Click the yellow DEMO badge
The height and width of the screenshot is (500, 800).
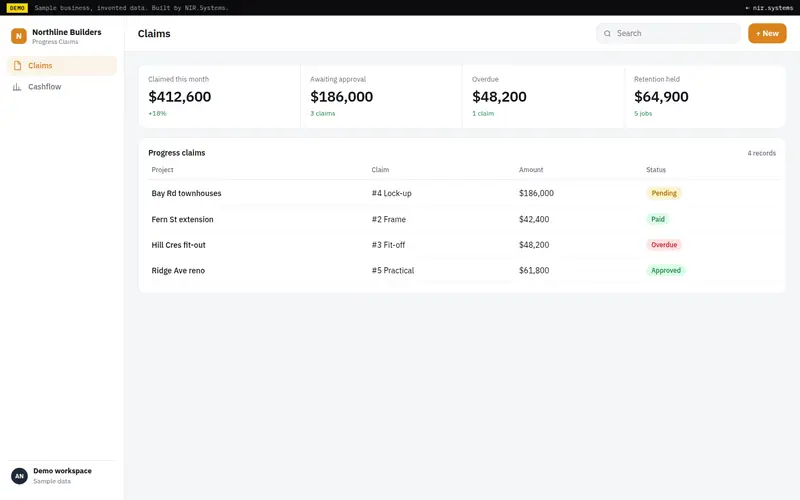(17, 8)
